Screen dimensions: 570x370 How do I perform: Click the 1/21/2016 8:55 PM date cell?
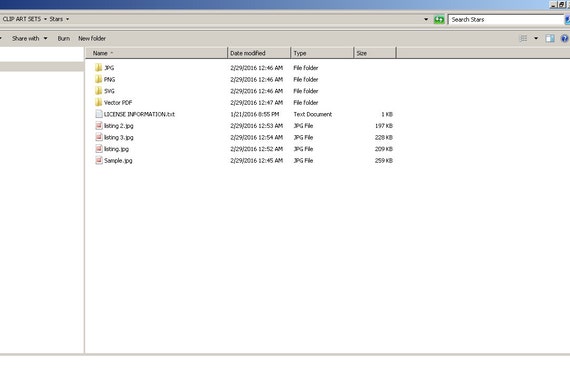tap(255, 114)
